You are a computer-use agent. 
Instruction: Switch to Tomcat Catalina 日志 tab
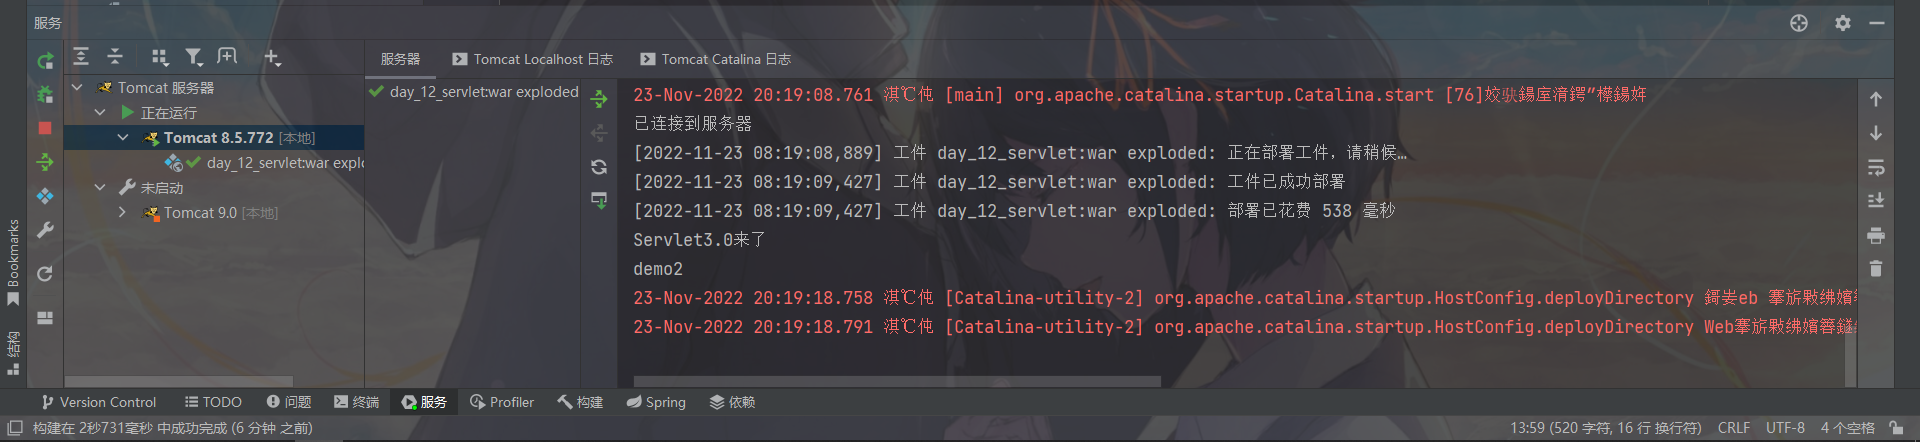(716, 60)
